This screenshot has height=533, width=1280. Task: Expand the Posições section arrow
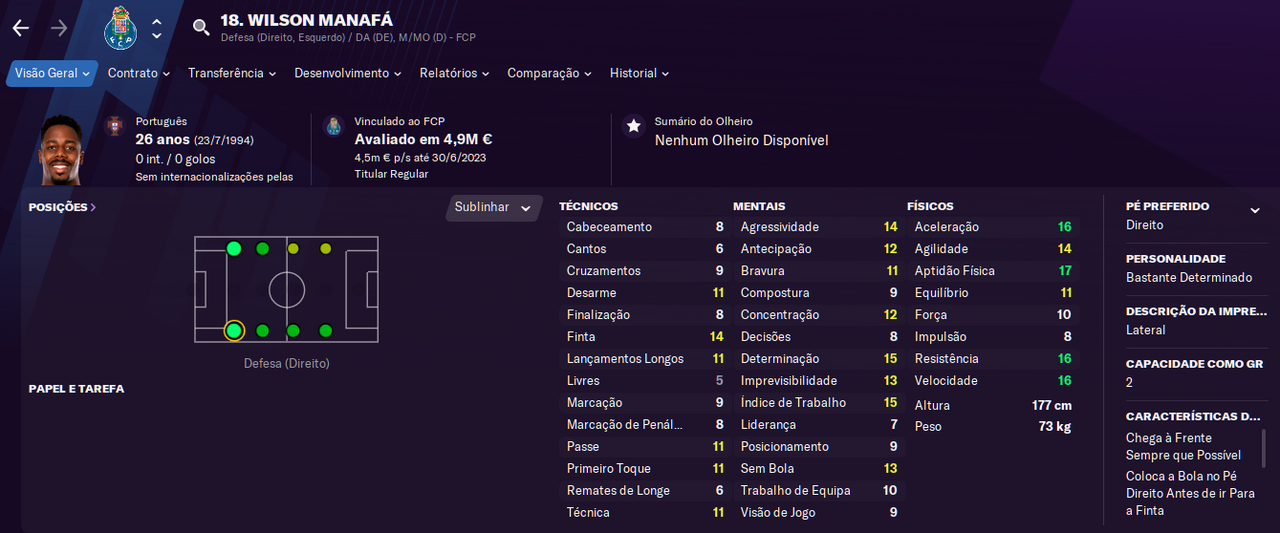coord(93,207)
